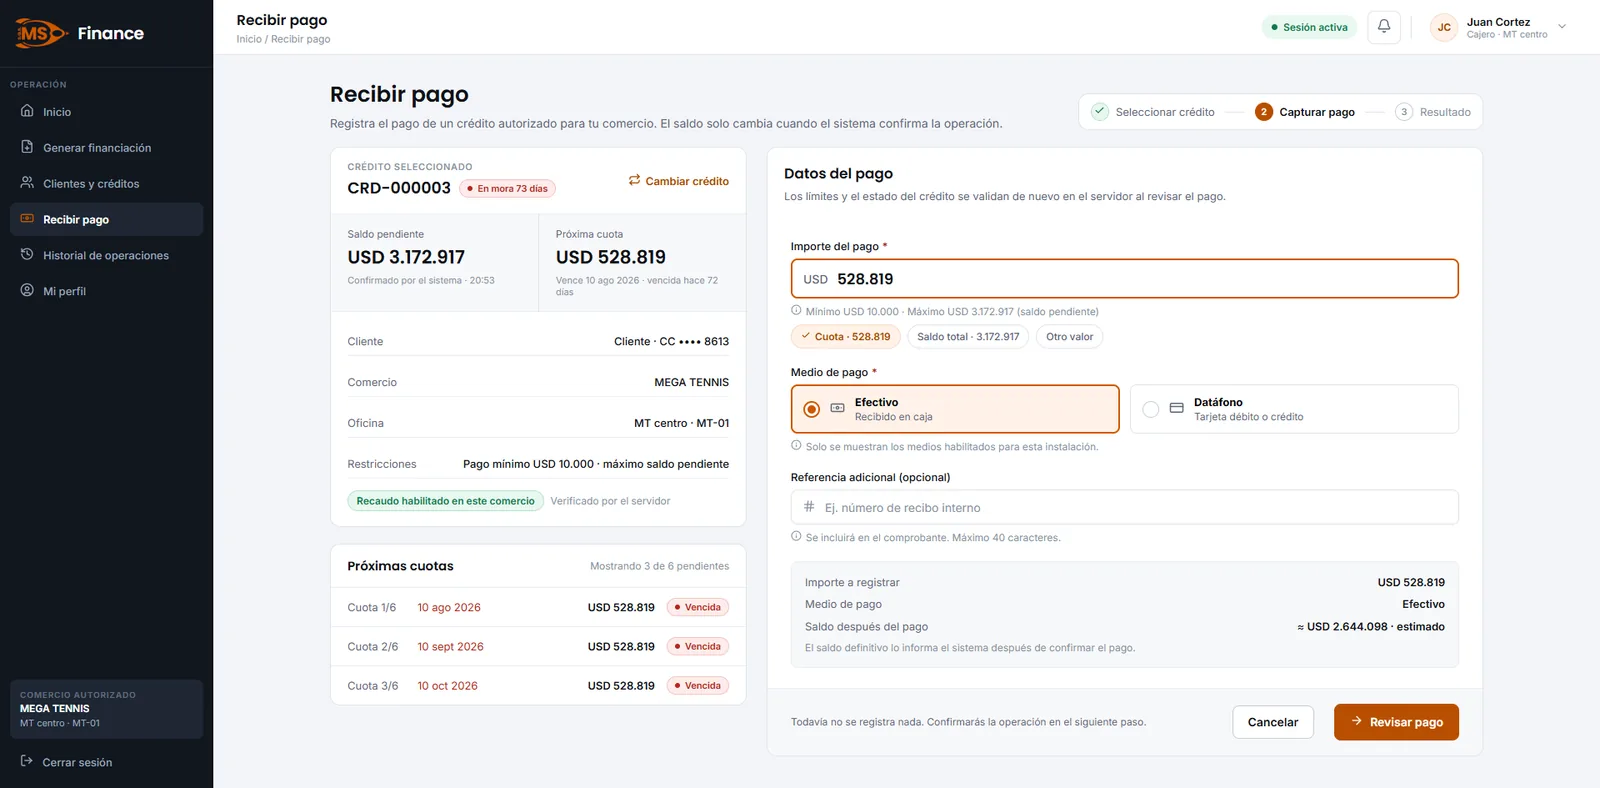Image resolution: width=1600 pixels, height=788 pixels.
Task: Click the Generar financiación document icon
Action: (27, 147)
